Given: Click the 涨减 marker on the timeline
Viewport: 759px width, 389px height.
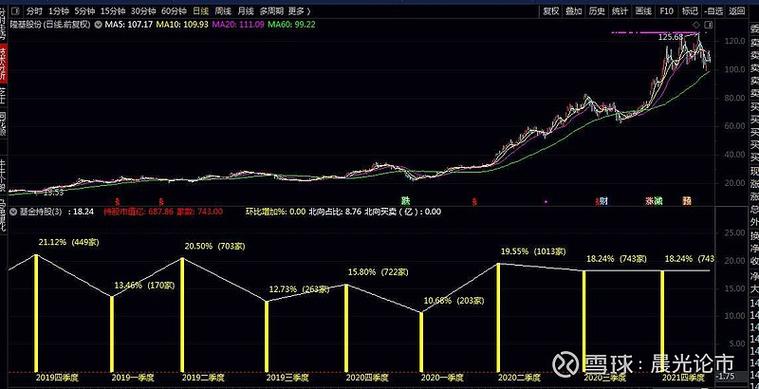Looking at the screenshot, I should pos(653,201).
